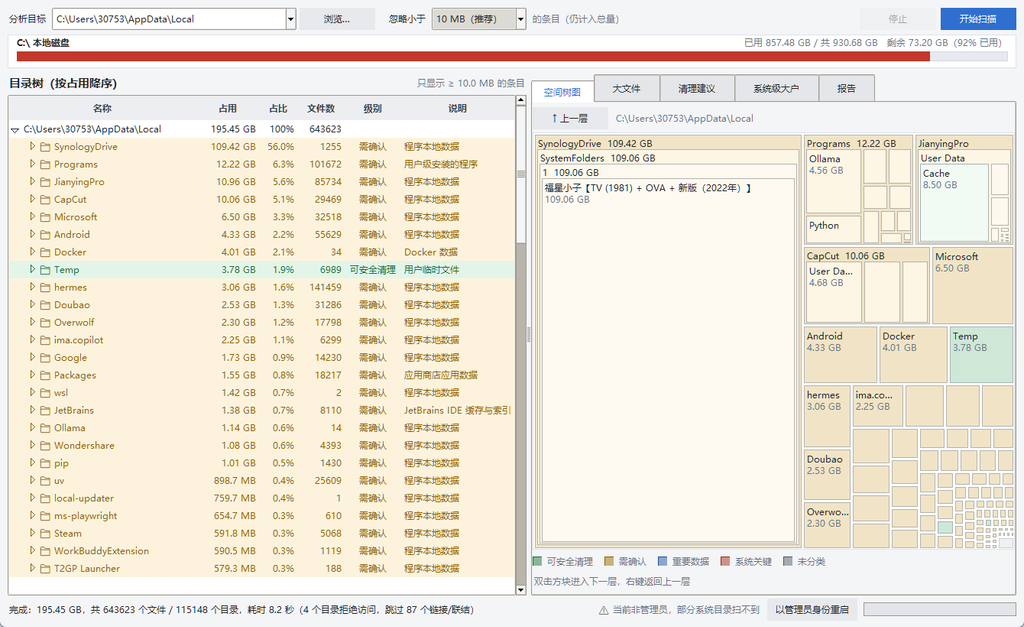The image size is (1024, 627).
Task: Go up with the 上一层 button
Action: click(x=569, y=118)
